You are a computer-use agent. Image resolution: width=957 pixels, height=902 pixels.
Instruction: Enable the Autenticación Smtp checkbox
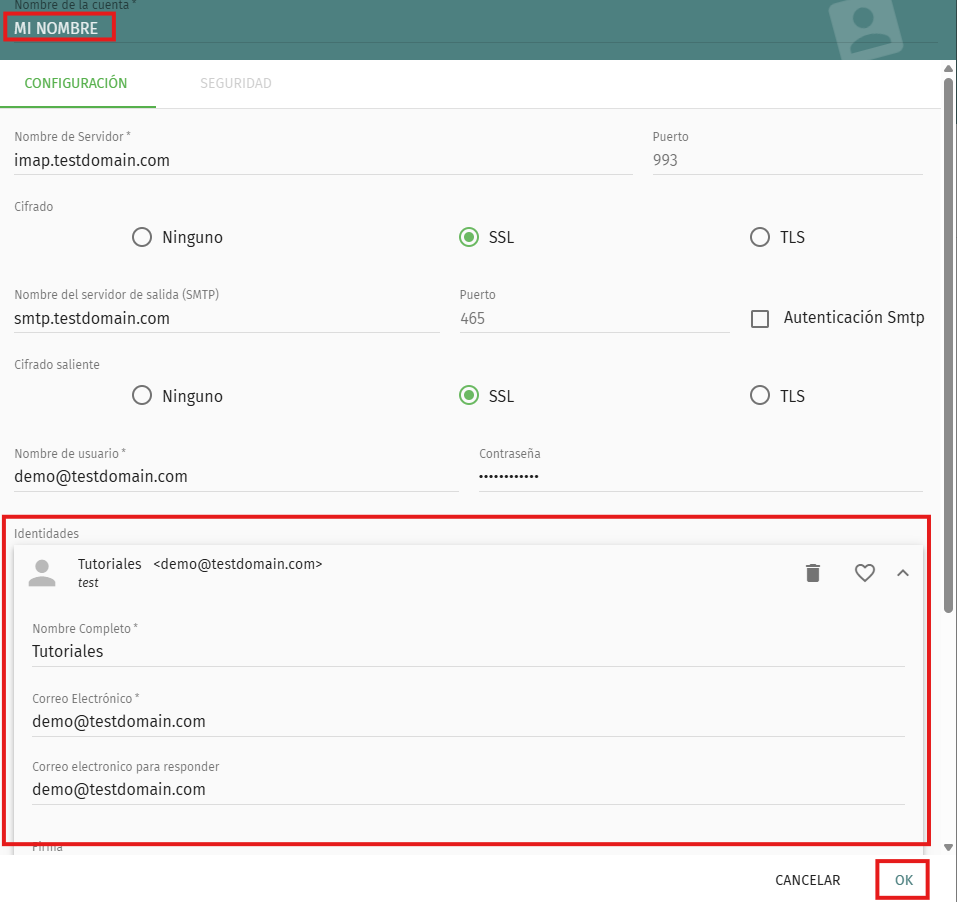pyautogui.click(x=760, y=319)
